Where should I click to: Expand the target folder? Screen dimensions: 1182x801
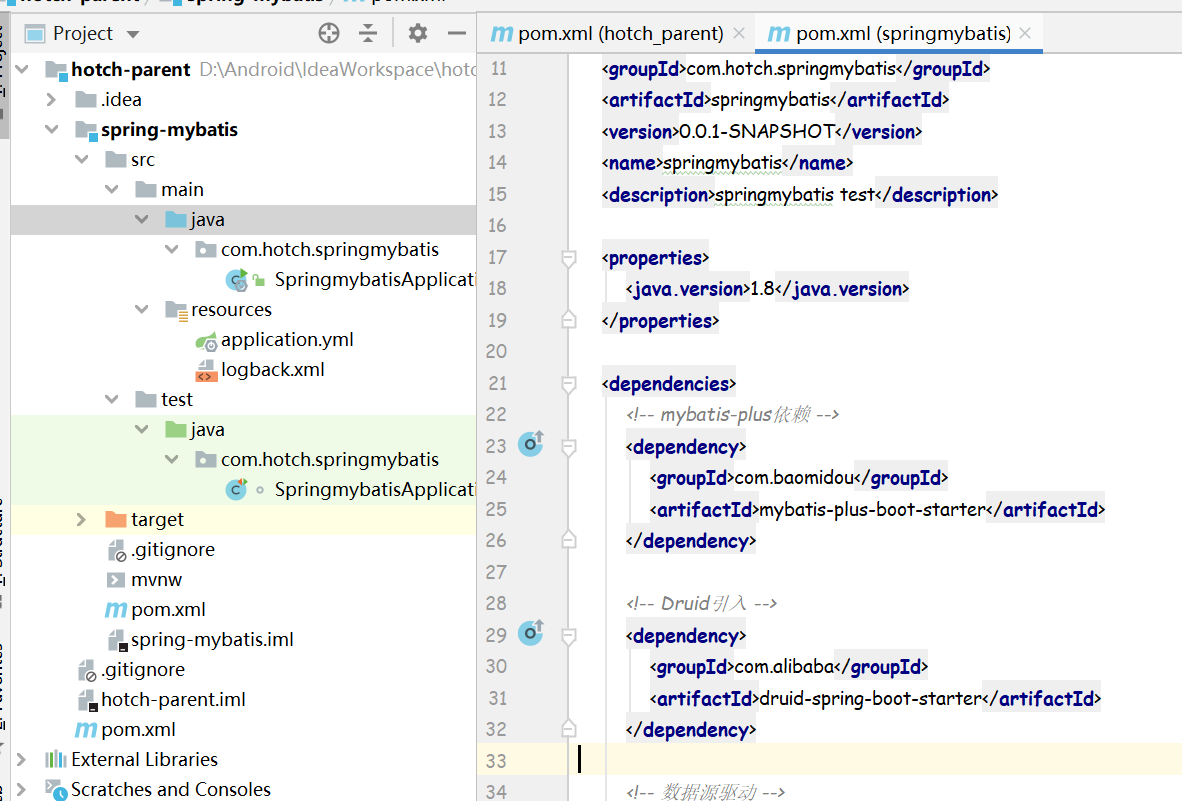click(81, 519)
